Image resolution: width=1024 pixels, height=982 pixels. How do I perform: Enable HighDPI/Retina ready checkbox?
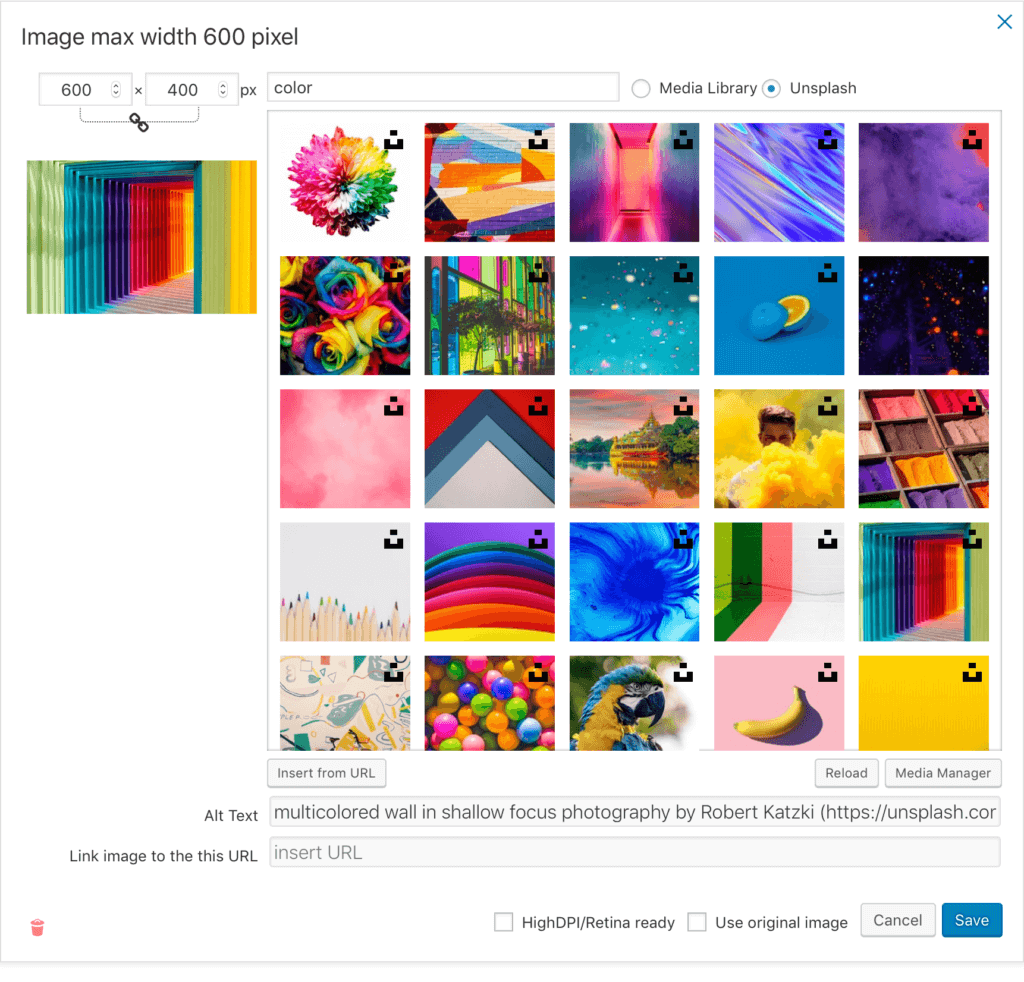504,922
